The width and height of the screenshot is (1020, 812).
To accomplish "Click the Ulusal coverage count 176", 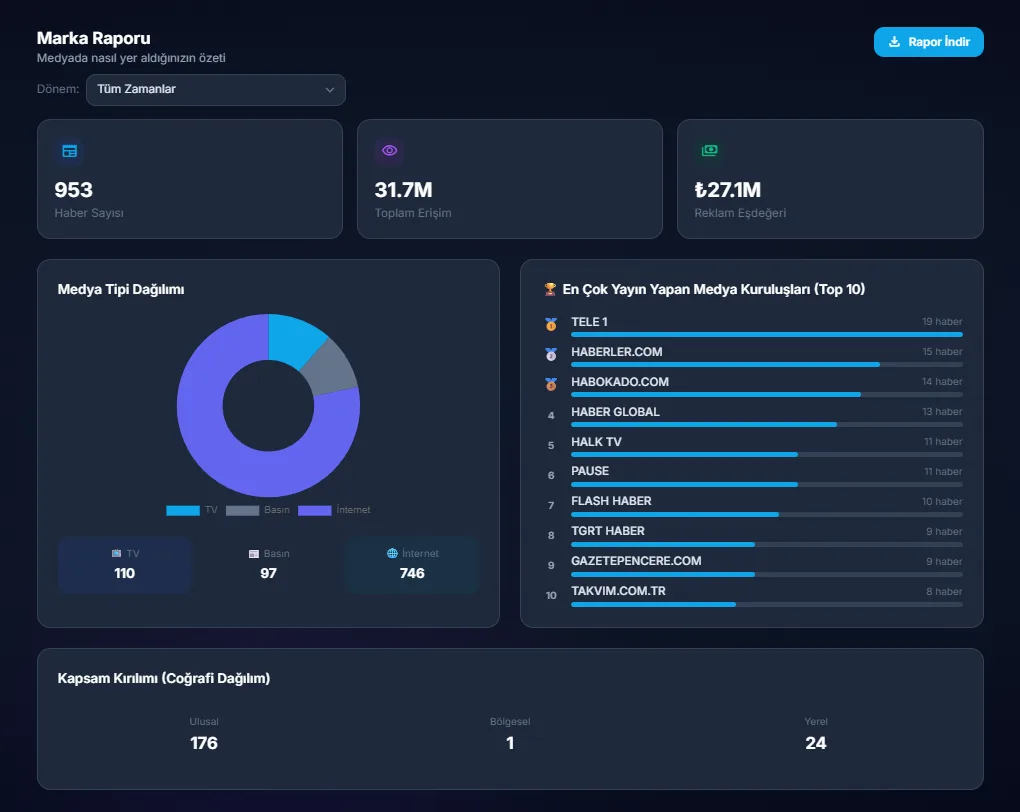I will tap(204, 743).
